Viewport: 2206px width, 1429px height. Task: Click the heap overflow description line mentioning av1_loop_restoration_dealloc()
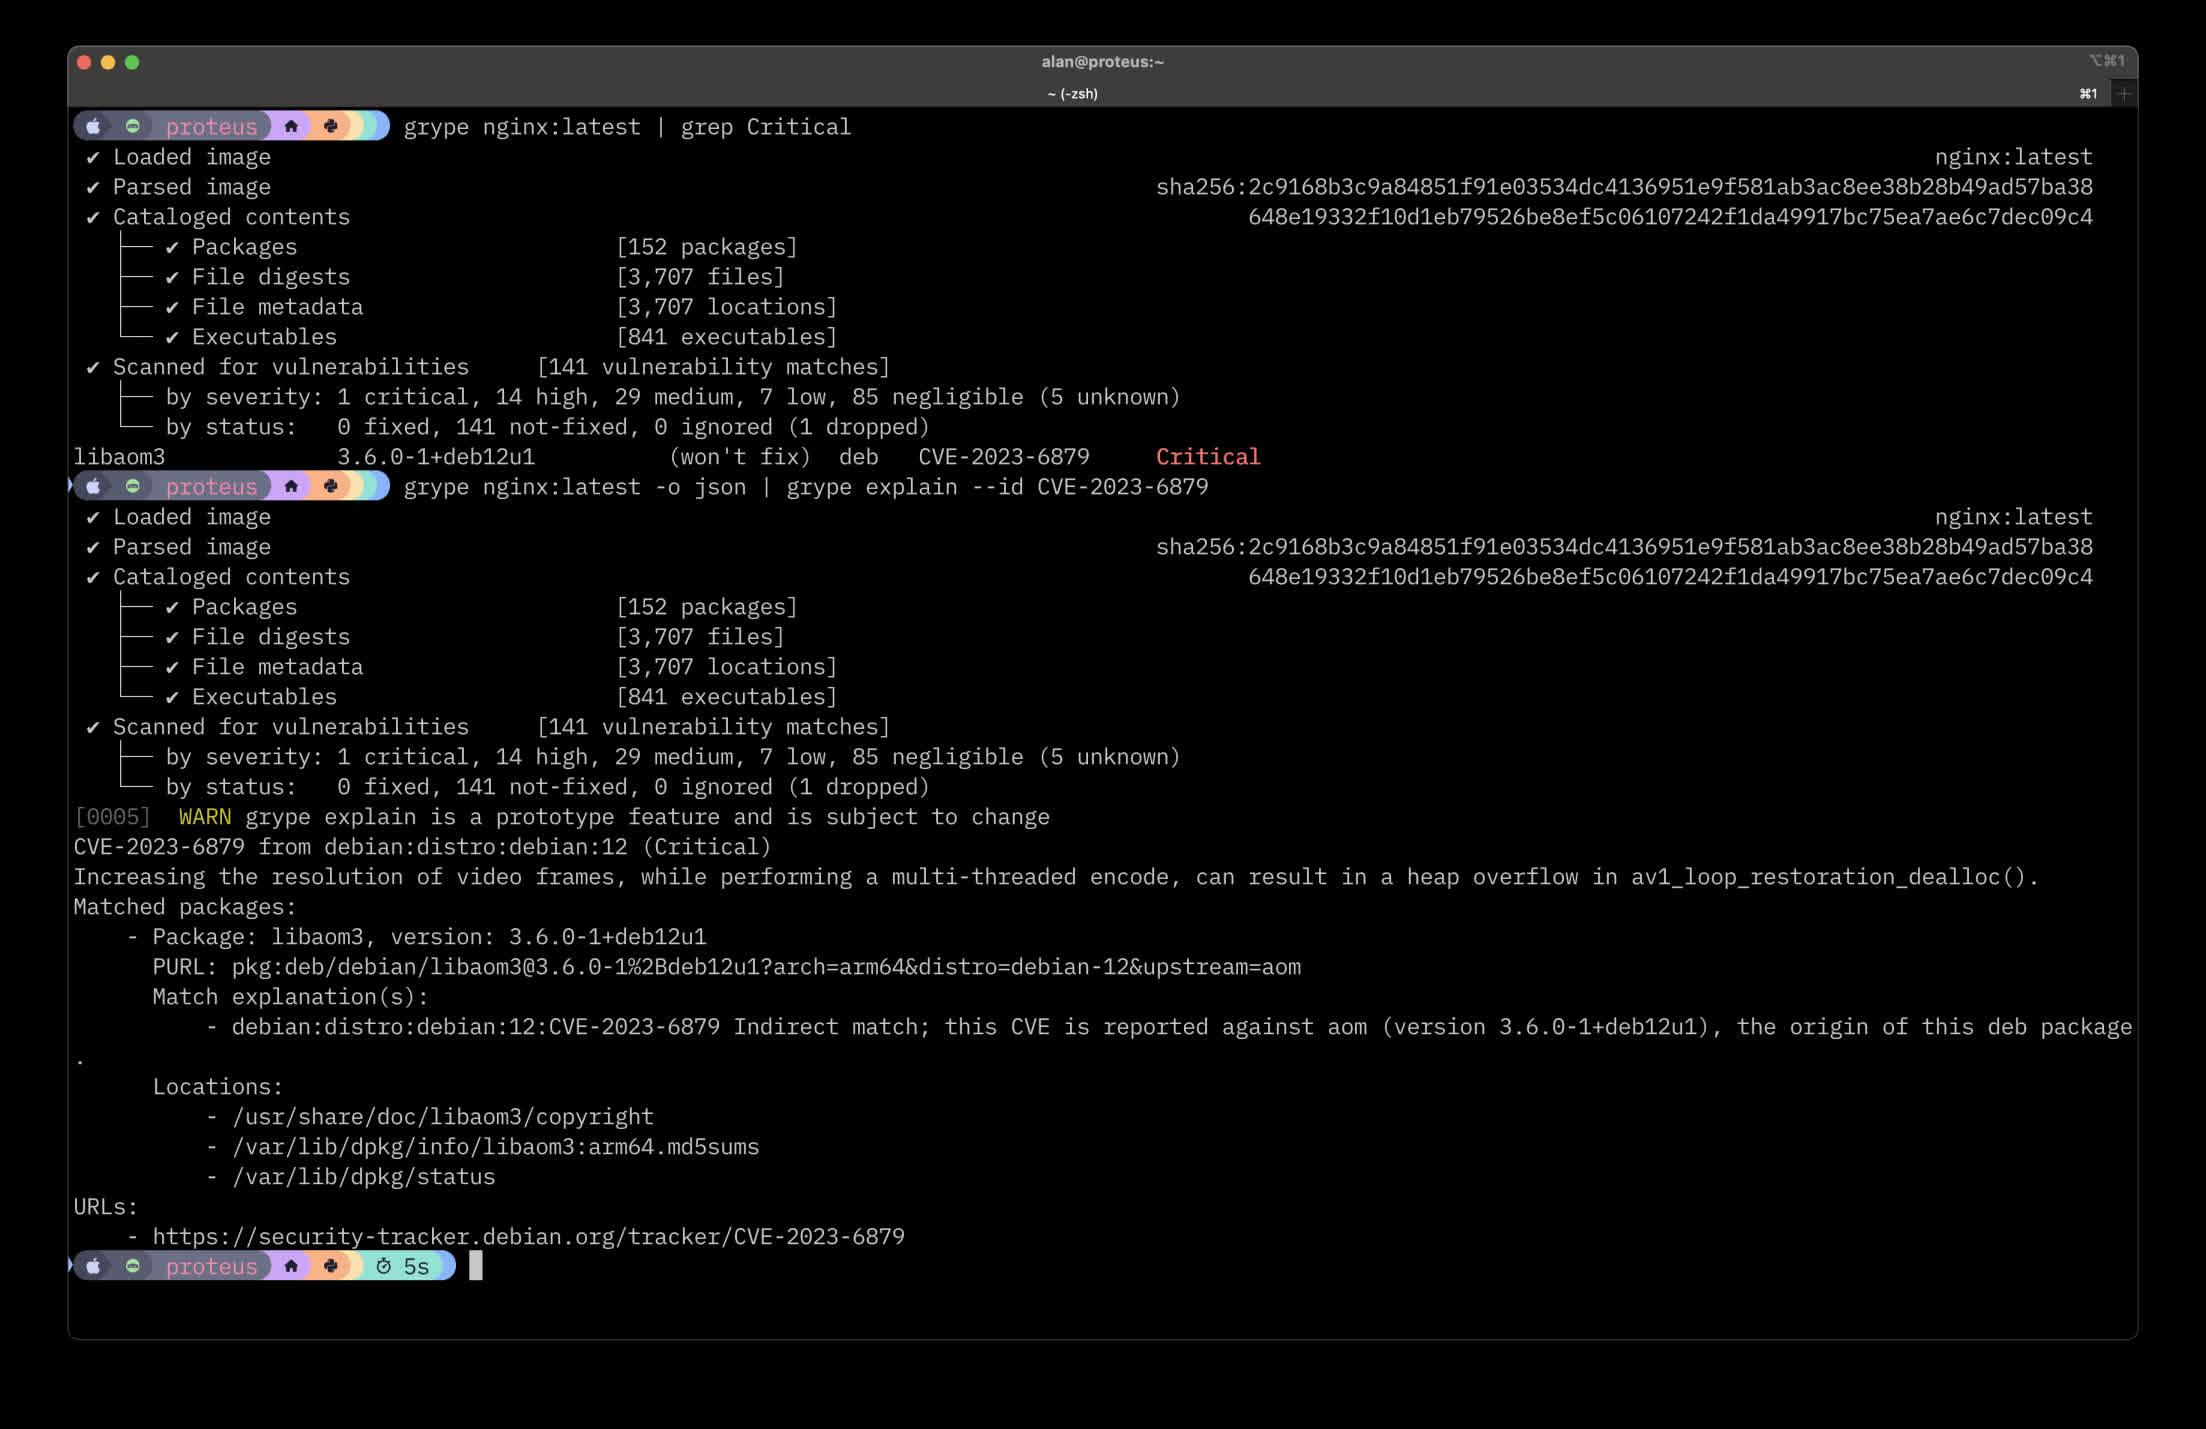pos(1056,877)
